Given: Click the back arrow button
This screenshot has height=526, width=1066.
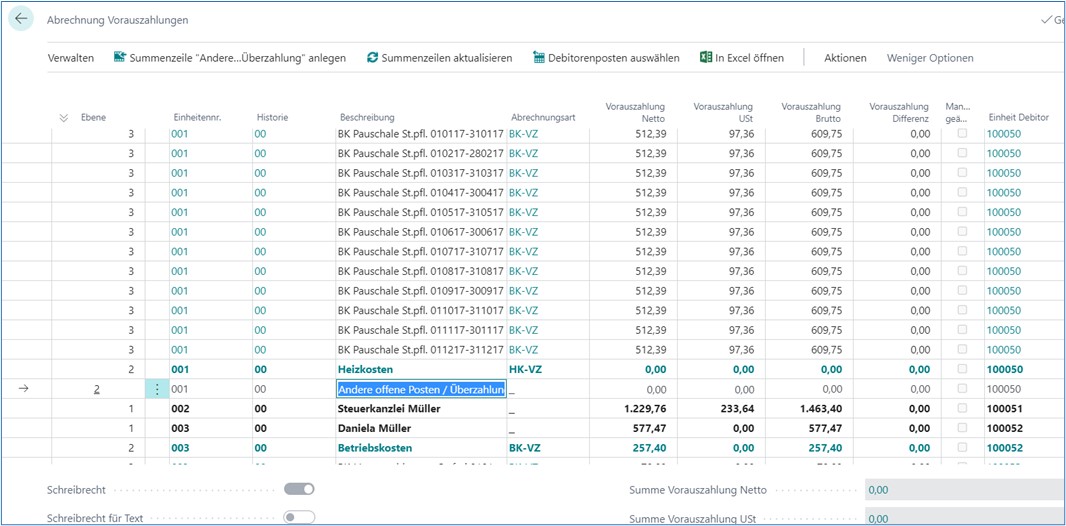Looking at the screenshot, I should (21, 19).
